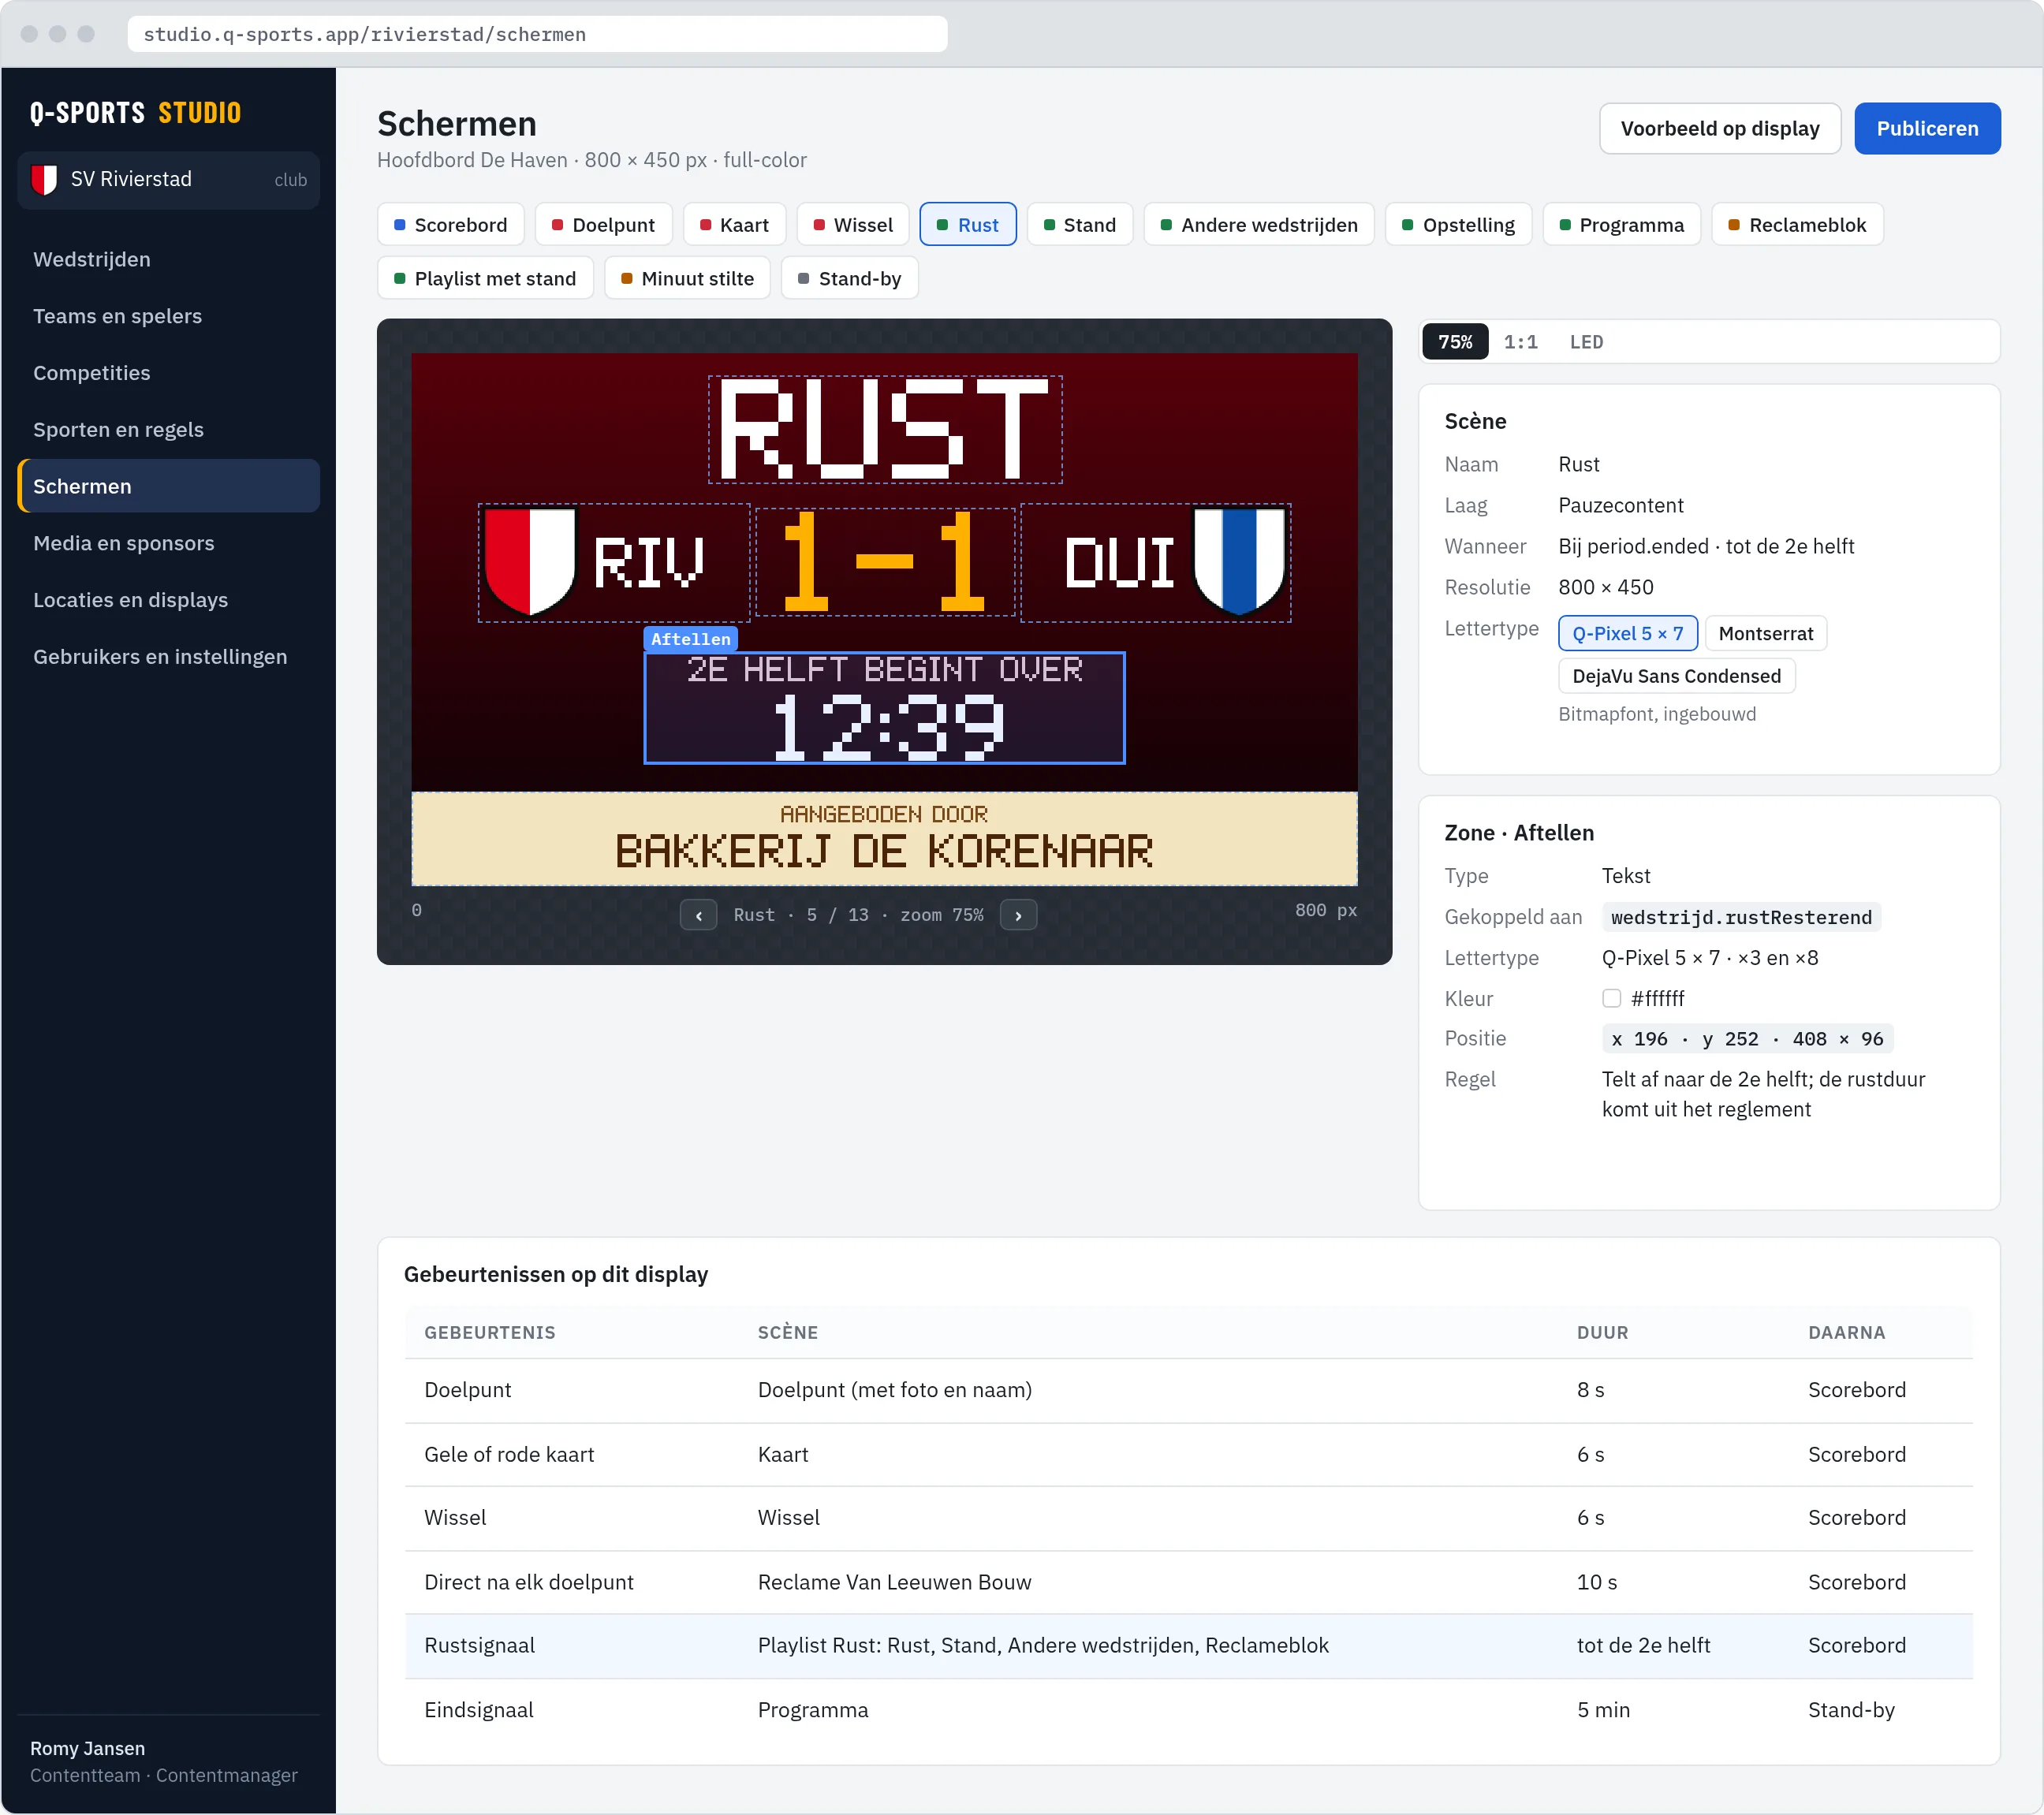Go to next scene arrow
The height and width of the screenshot is (1815, 2044).
tap(1018, 914)
